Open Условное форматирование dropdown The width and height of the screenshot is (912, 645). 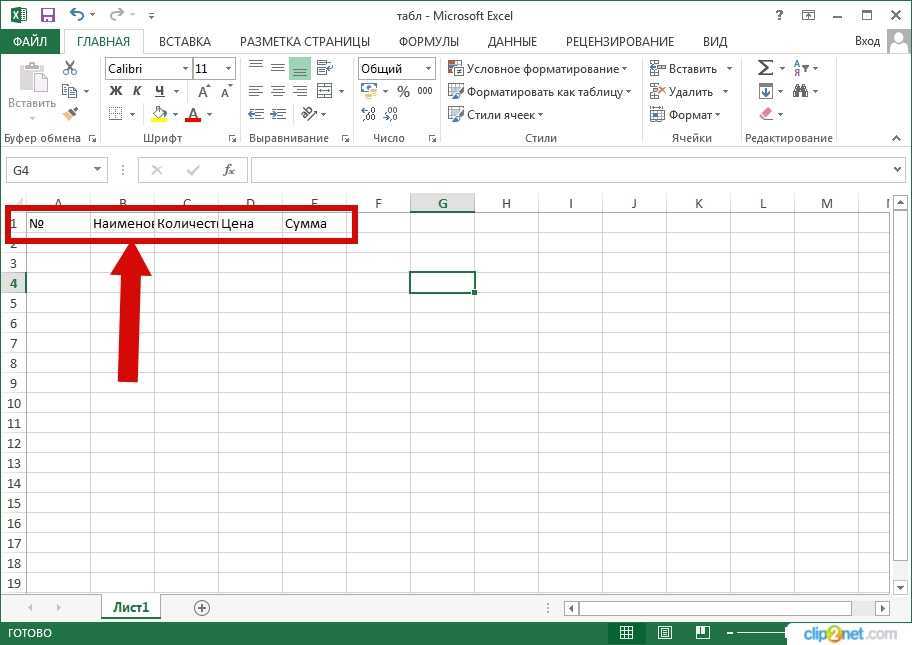pyautogui.click(x=537, y=69)
